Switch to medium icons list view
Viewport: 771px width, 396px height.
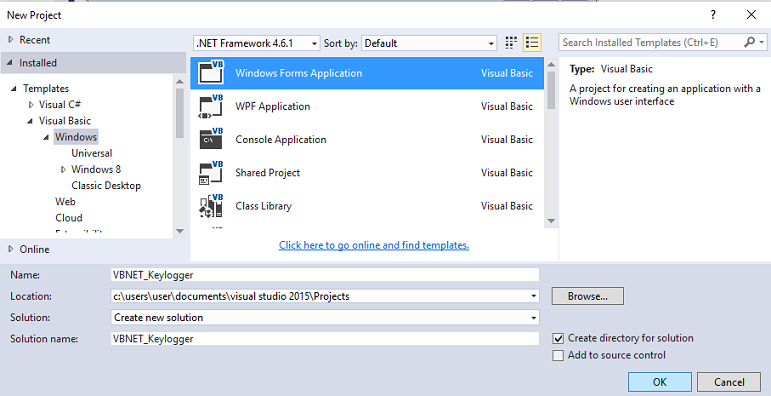tap(532, 43)
